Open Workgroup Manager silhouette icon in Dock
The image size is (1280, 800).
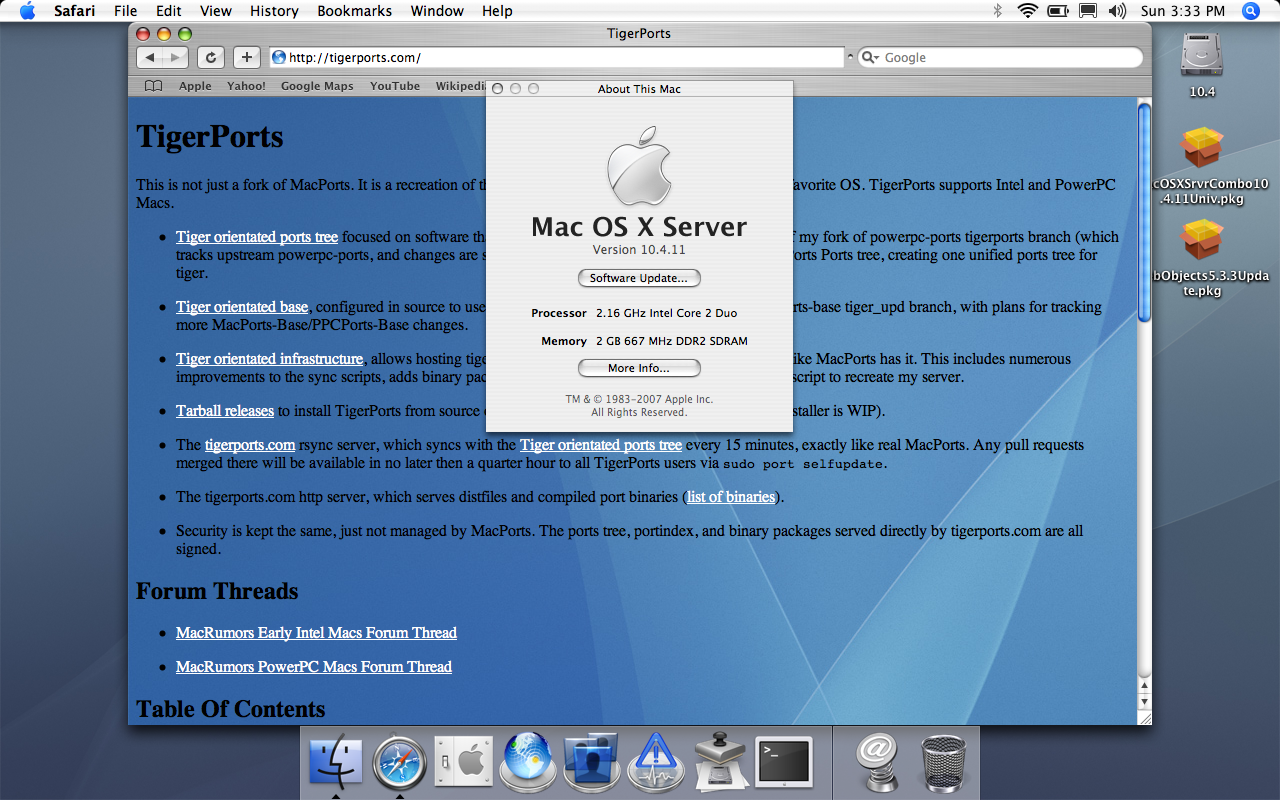click(591, 762)
